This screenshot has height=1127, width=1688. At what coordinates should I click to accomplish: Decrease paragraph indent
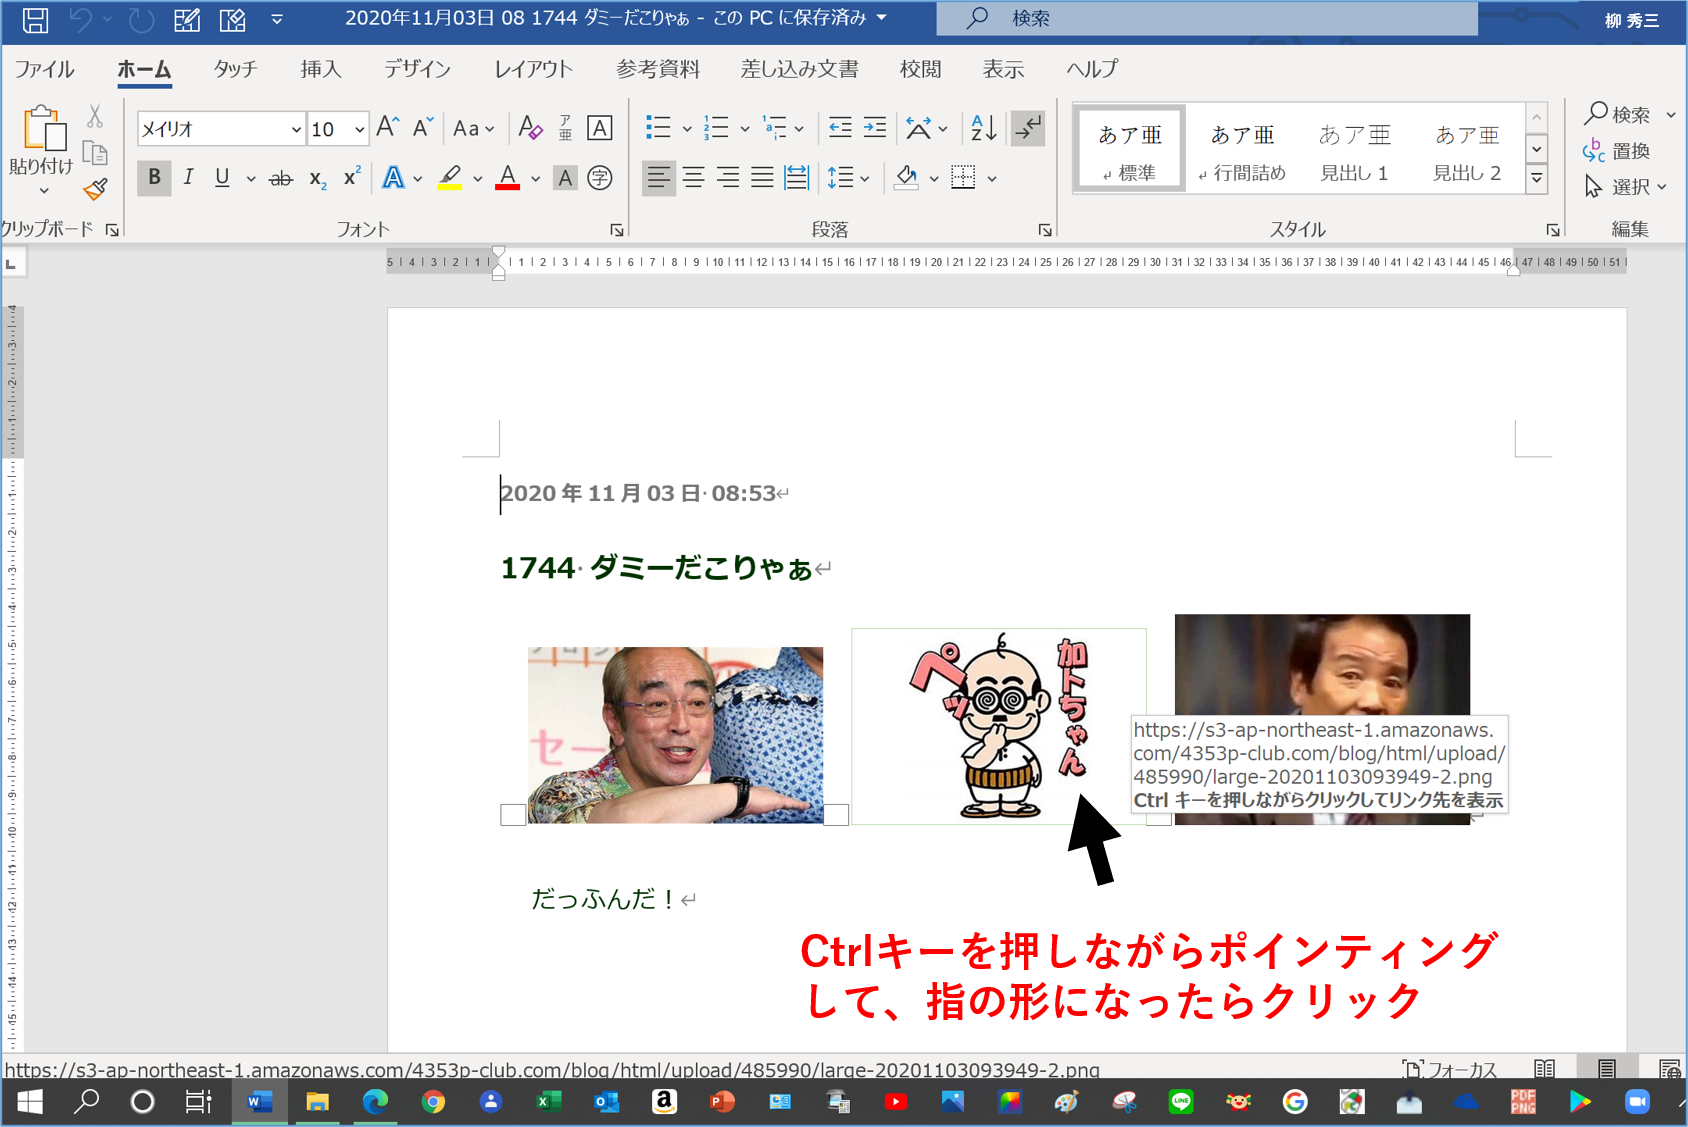coord(840,128)
